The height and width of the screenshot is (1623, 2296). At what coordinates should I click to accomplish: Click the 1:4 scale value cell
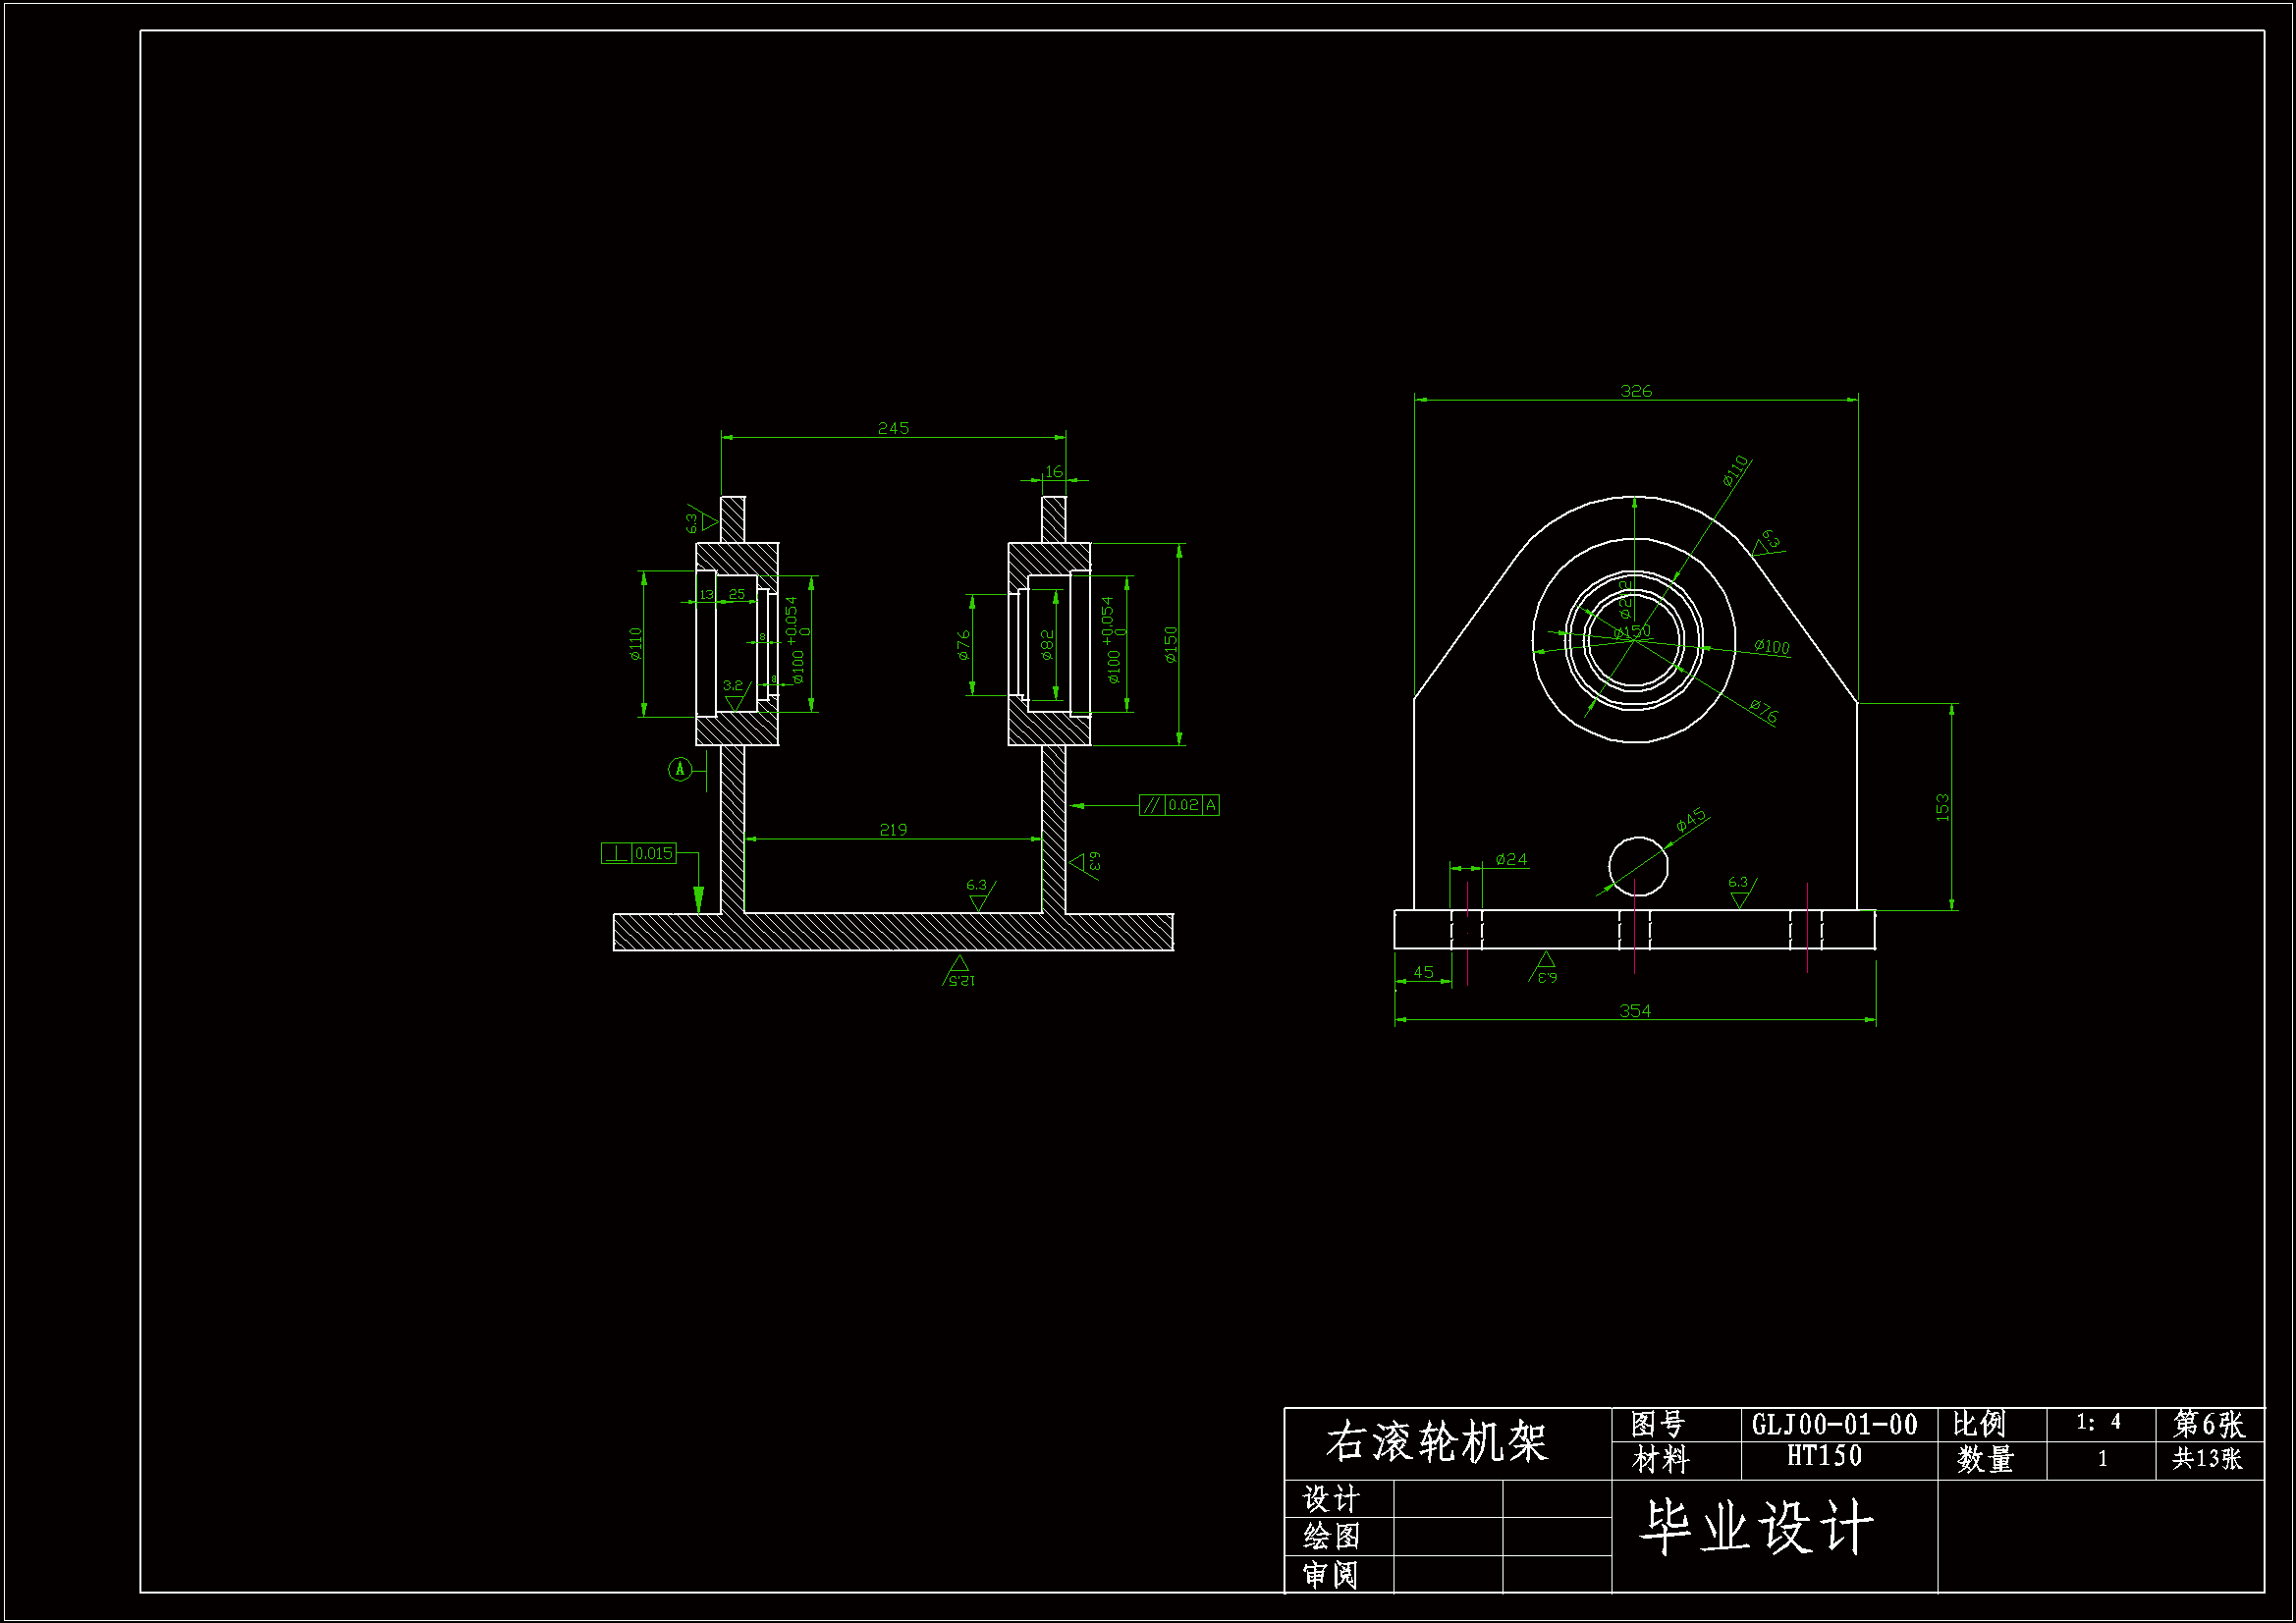click(2098, 1422)
